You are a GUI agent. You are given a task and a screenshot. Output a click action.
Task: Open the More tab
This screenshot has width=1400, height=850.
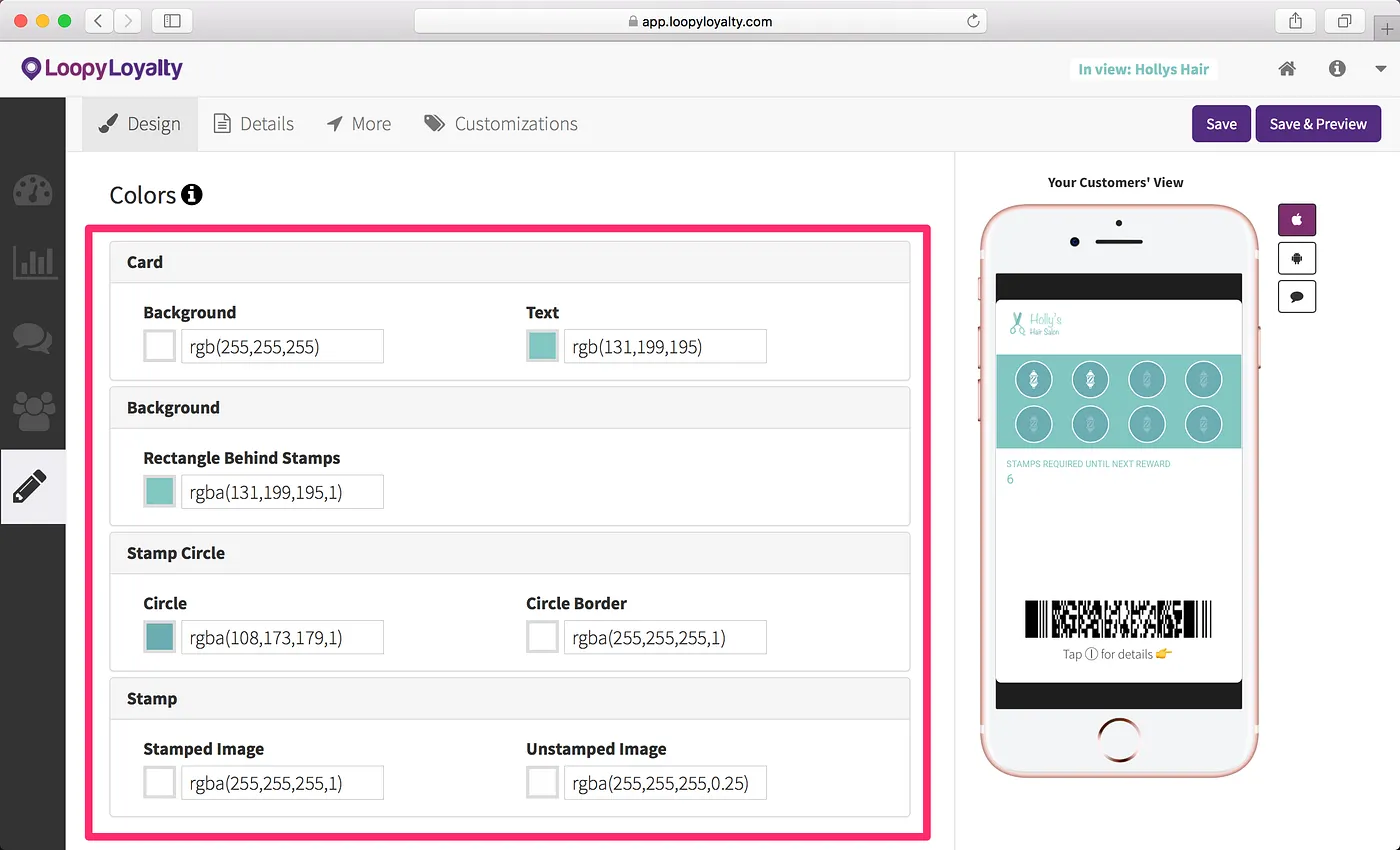click(359, 124)
